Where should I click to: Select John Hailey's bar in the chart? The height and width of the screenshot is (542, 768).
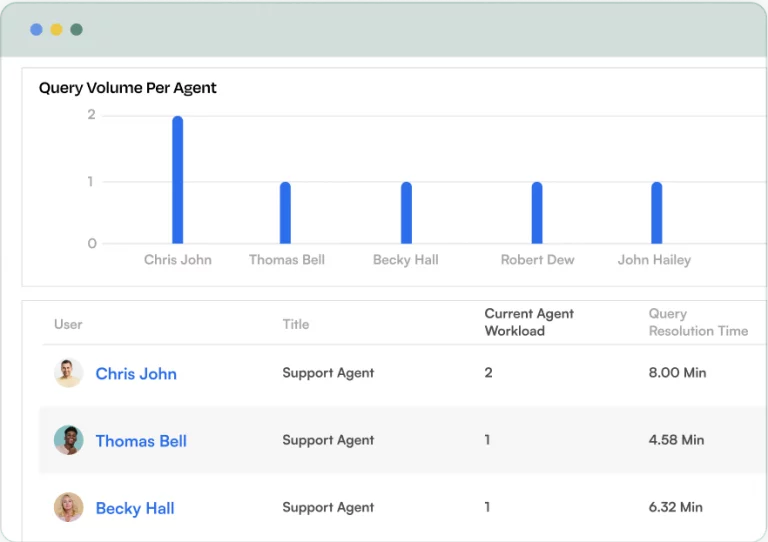click(656, 212)
